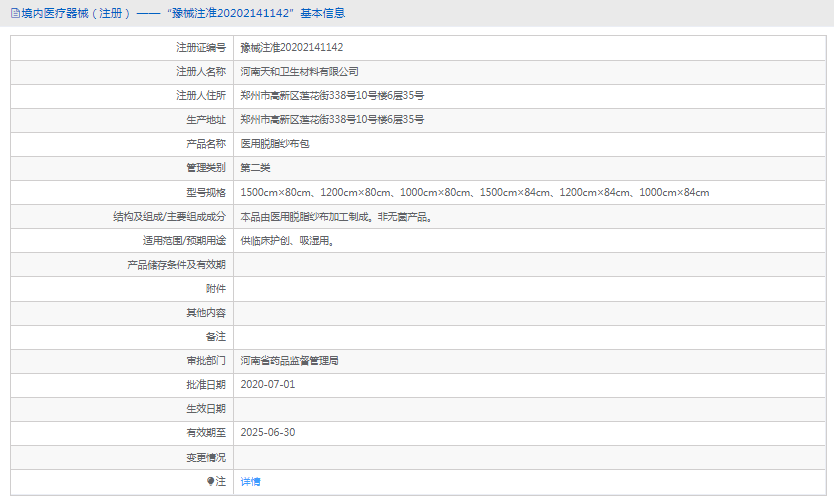The image size is (834, 498).
Task: Click the 注册人住所 address value
Action: 332,96
